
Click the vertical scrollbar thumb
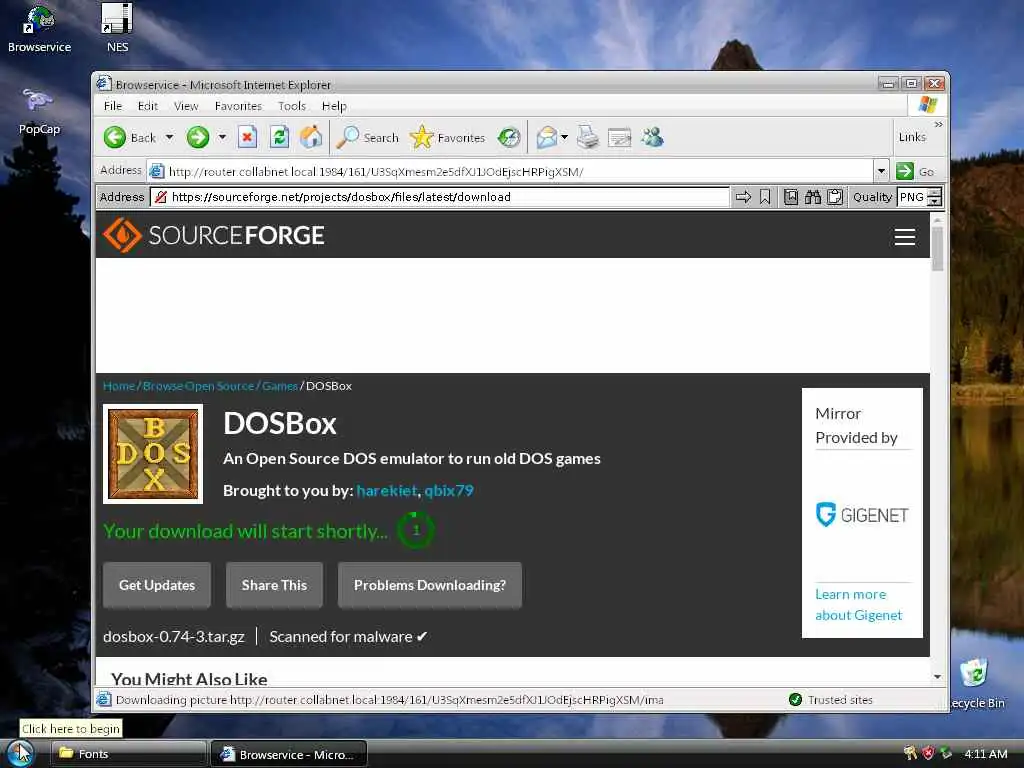(x=938, y=248)
